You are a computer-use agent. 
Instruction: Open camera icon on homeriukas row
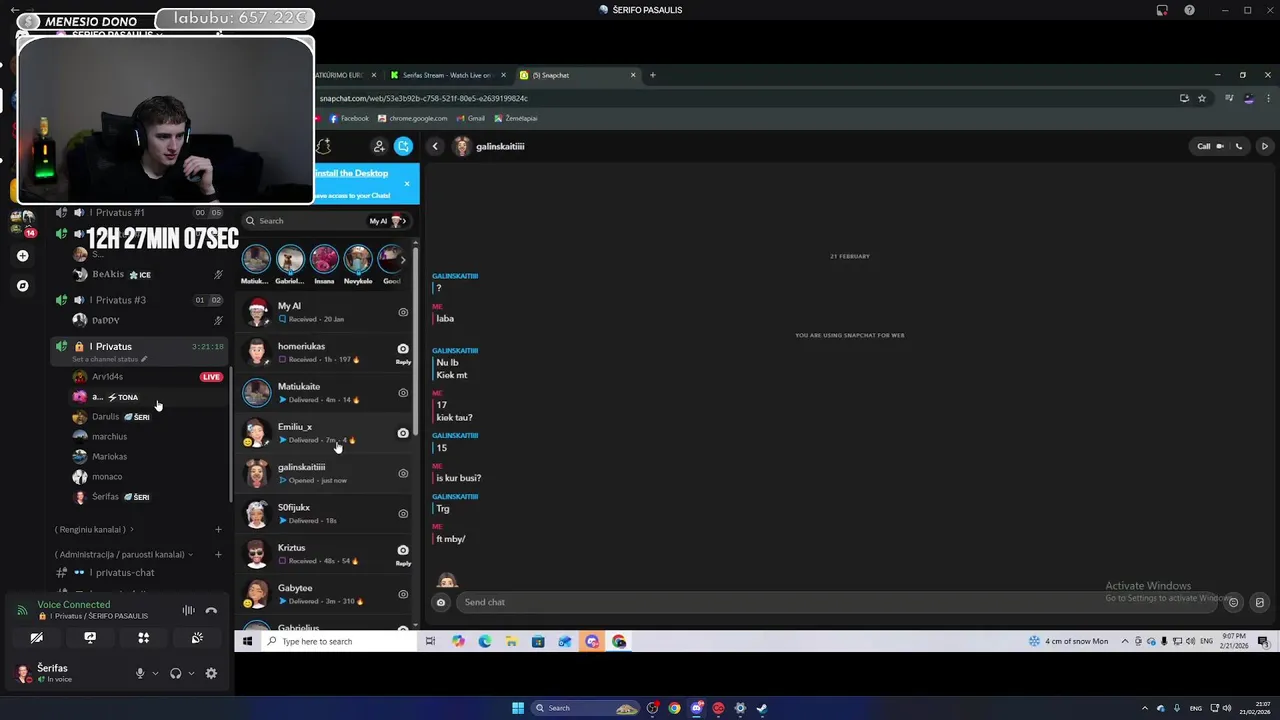403,349
